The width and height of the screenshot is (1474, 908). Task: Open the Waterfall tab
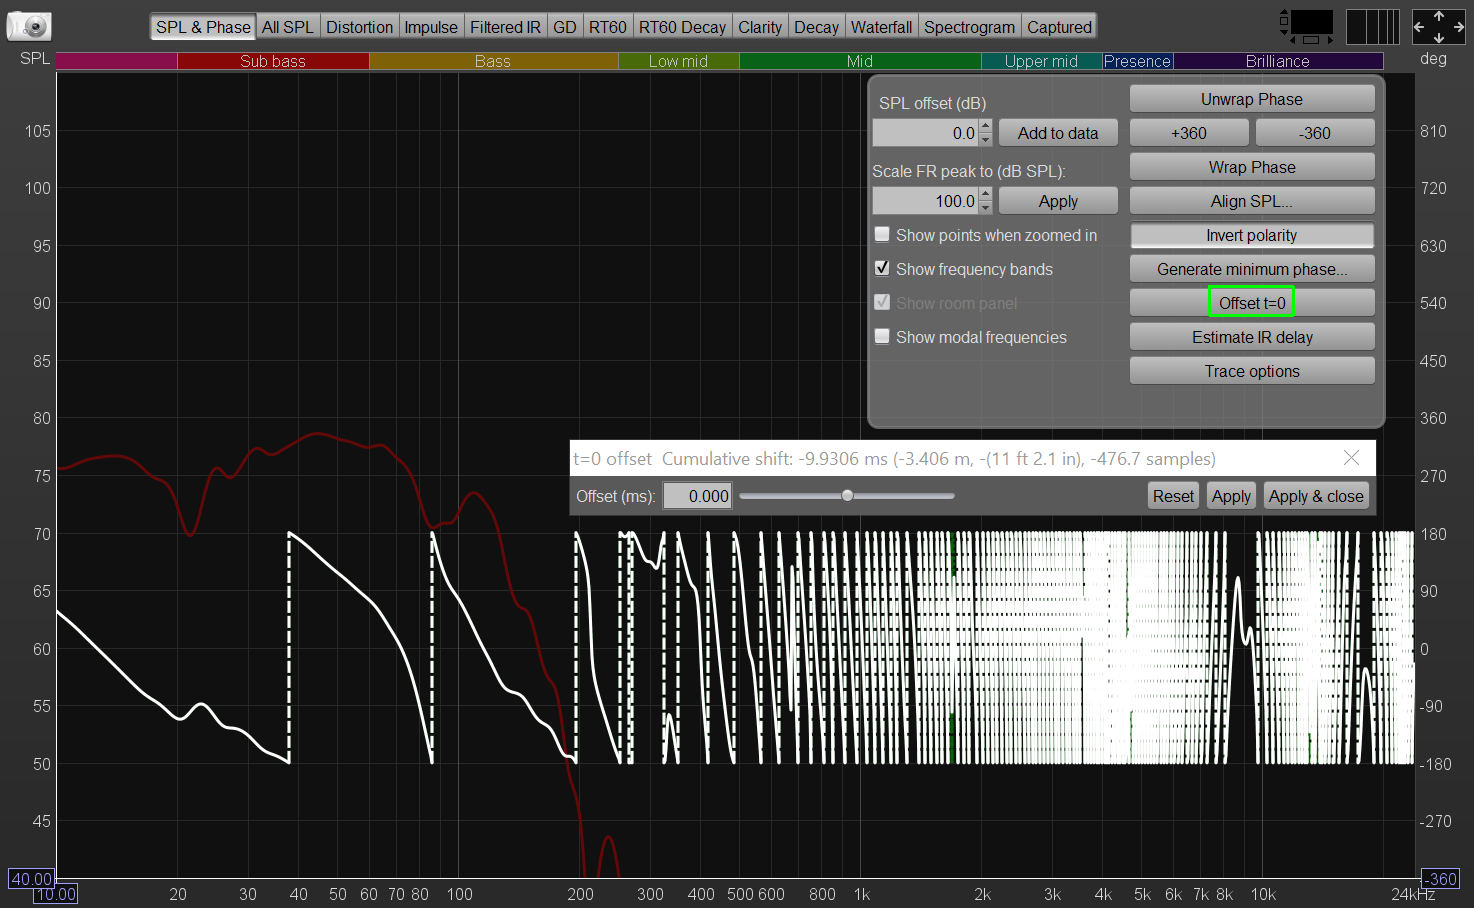pos(881,27)
